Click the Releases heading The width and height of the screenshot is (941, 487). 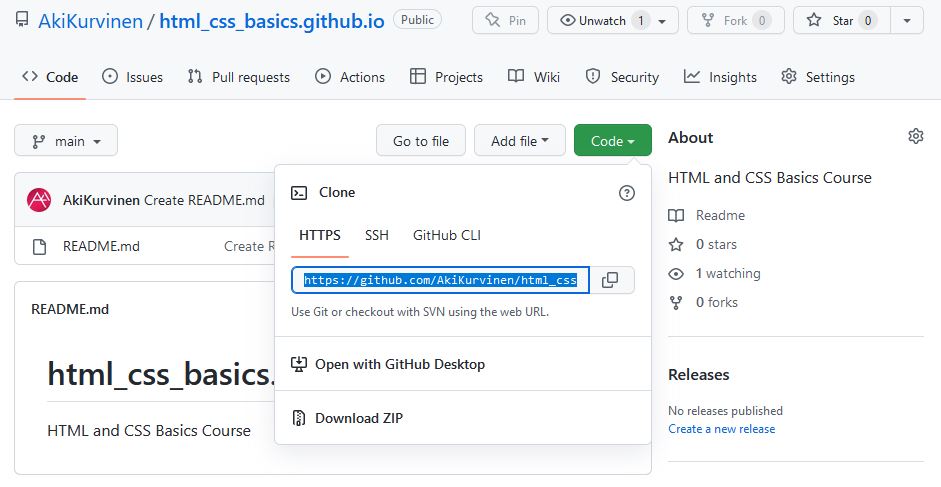point(699,375)
